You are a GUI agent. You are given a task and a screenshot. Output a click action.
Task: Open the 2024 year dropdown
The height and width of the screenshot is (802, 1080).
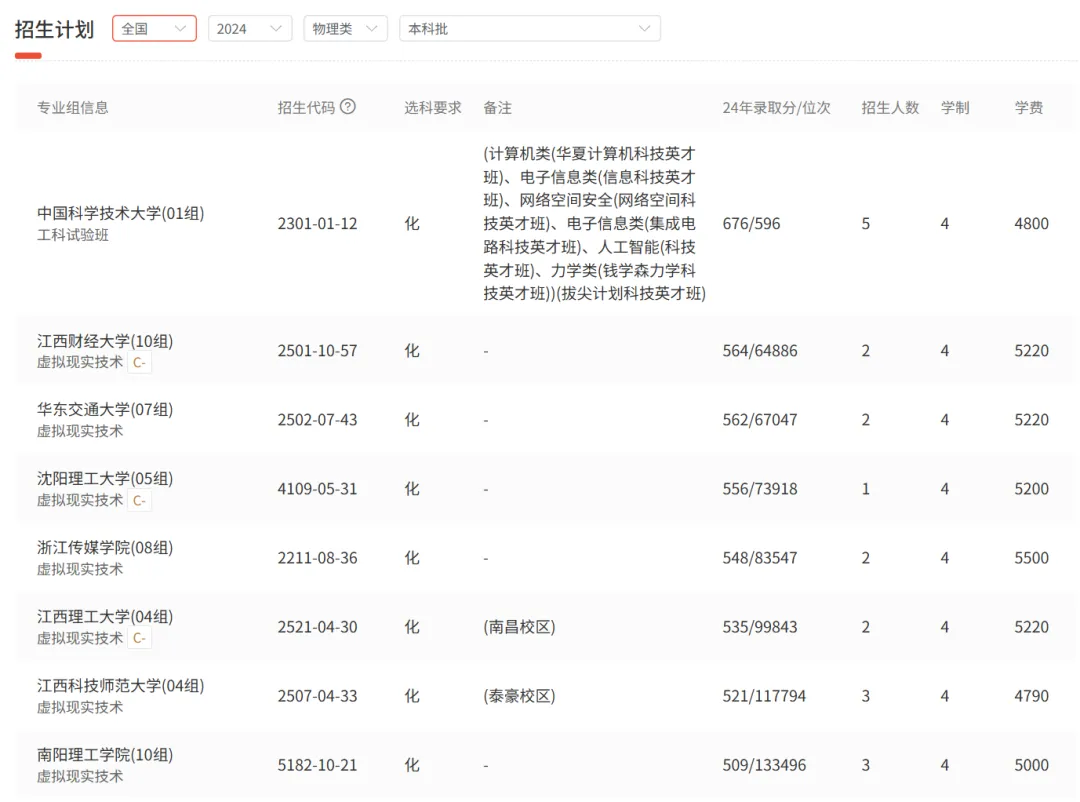pyautogui.click(x=249, y=28)
